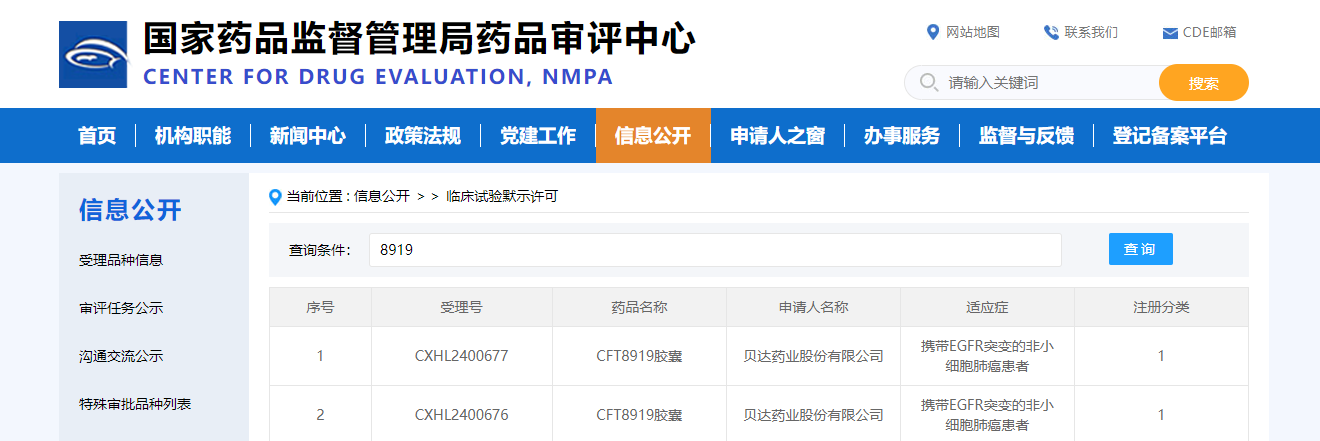Click the location pin icon beside 当前位置
The width and height of the screenshot is (1320, 441).
point(276,197)
